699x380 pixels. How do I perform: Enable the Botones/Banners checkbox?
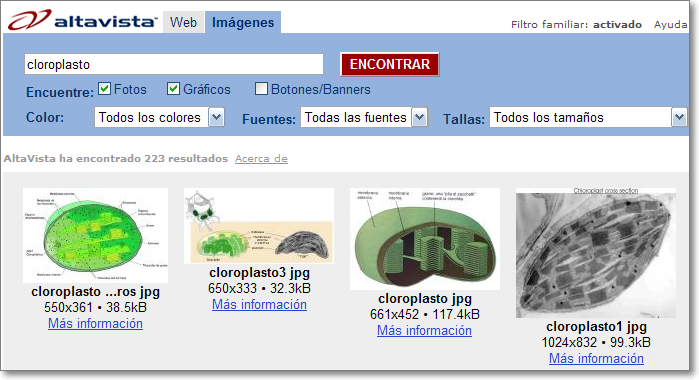[261, 89]
